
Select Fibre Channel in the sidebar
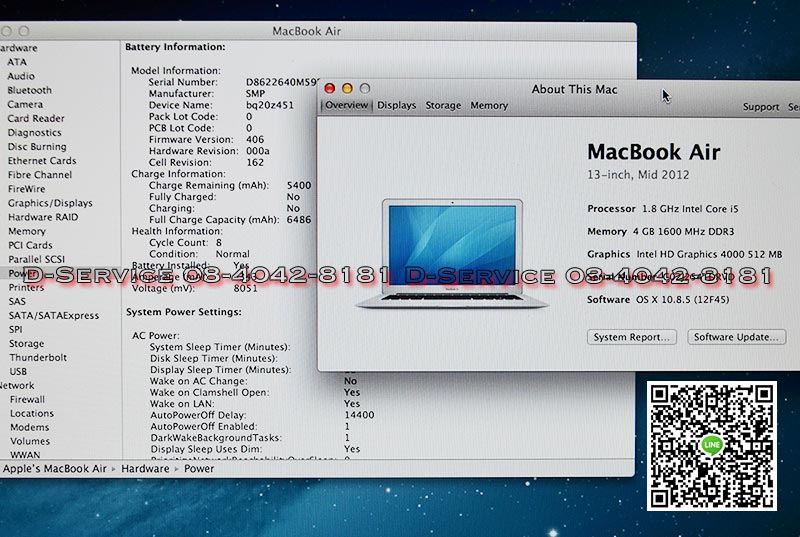pyautogui.click(x=40, y=174)
